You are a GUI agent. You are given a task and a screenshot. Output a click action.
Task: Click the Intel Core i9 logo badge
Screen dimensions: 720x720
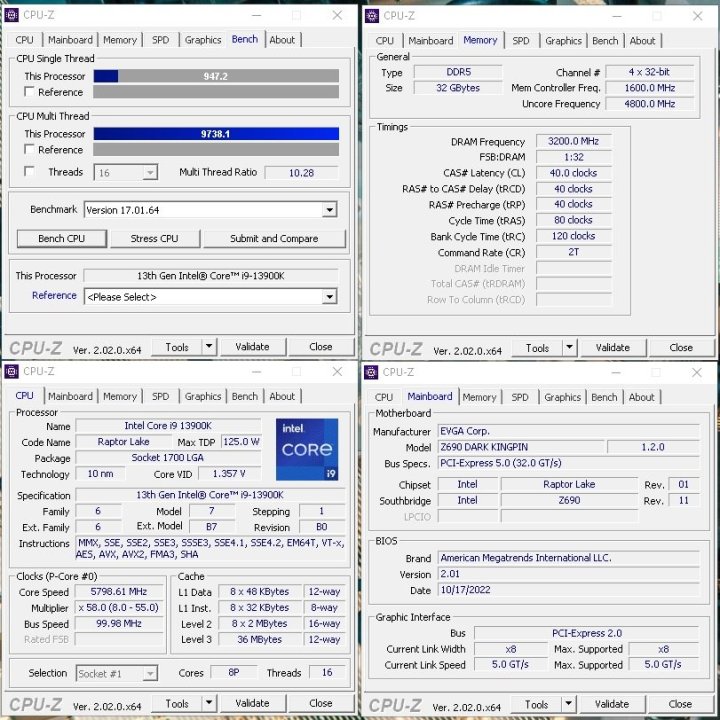306,449
